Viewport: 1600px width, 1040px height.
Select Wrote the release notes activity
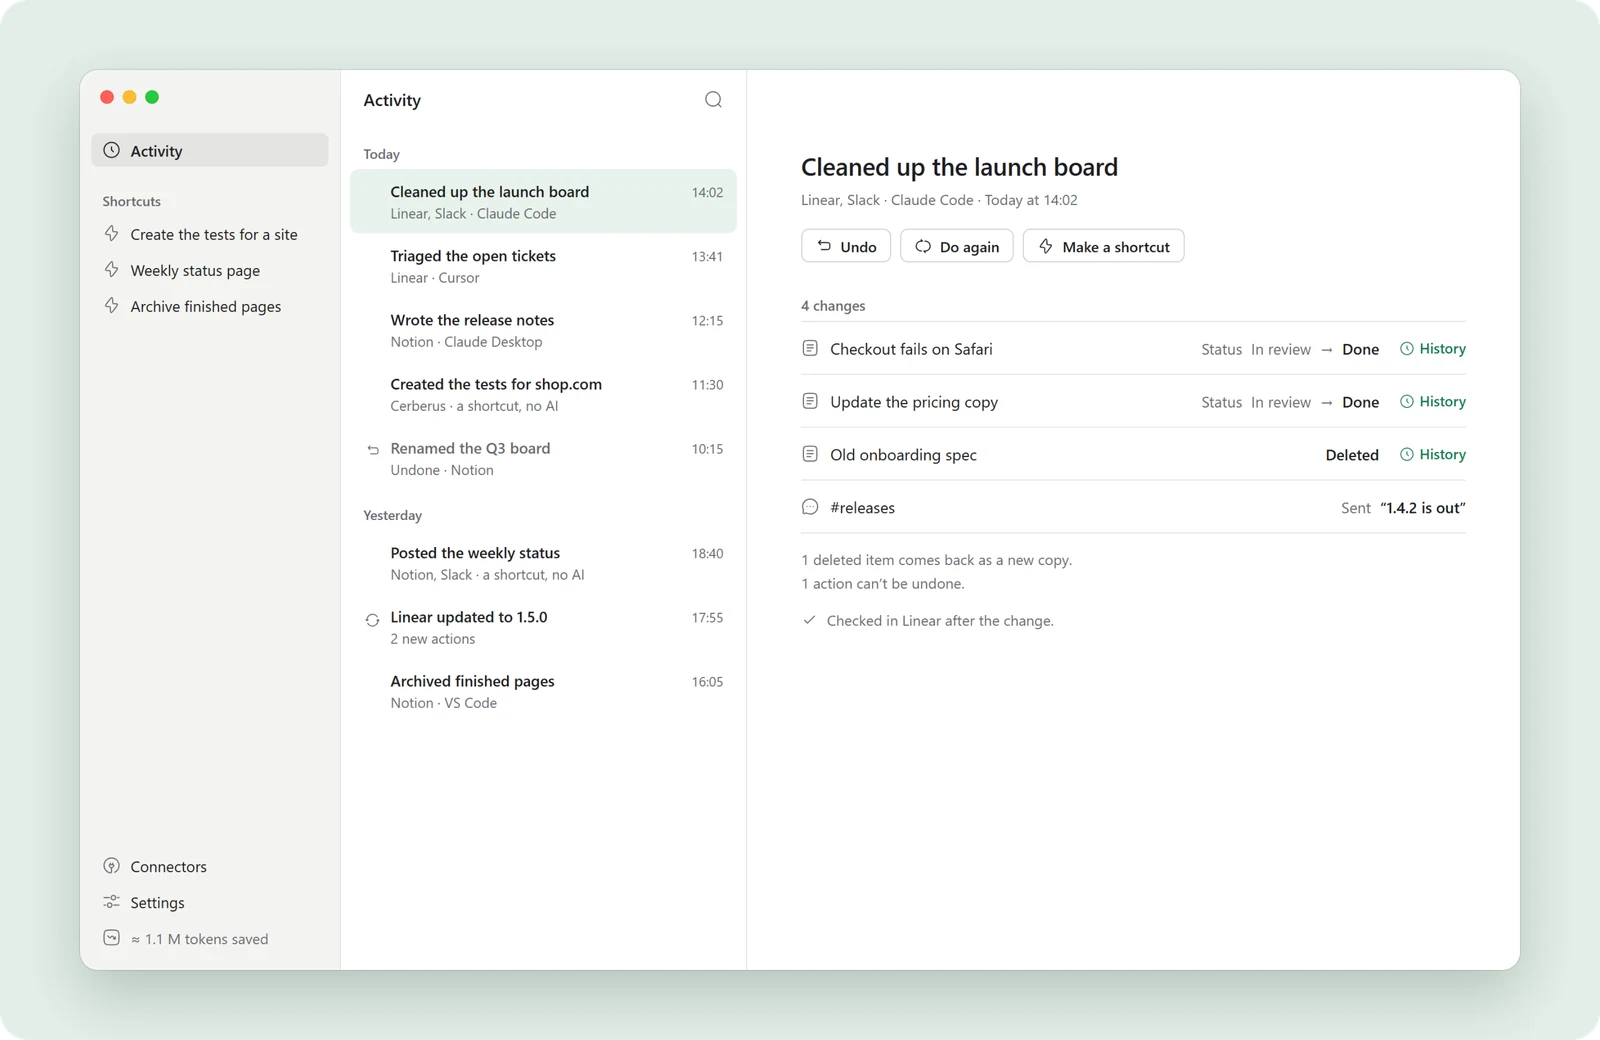click(543, 330)
